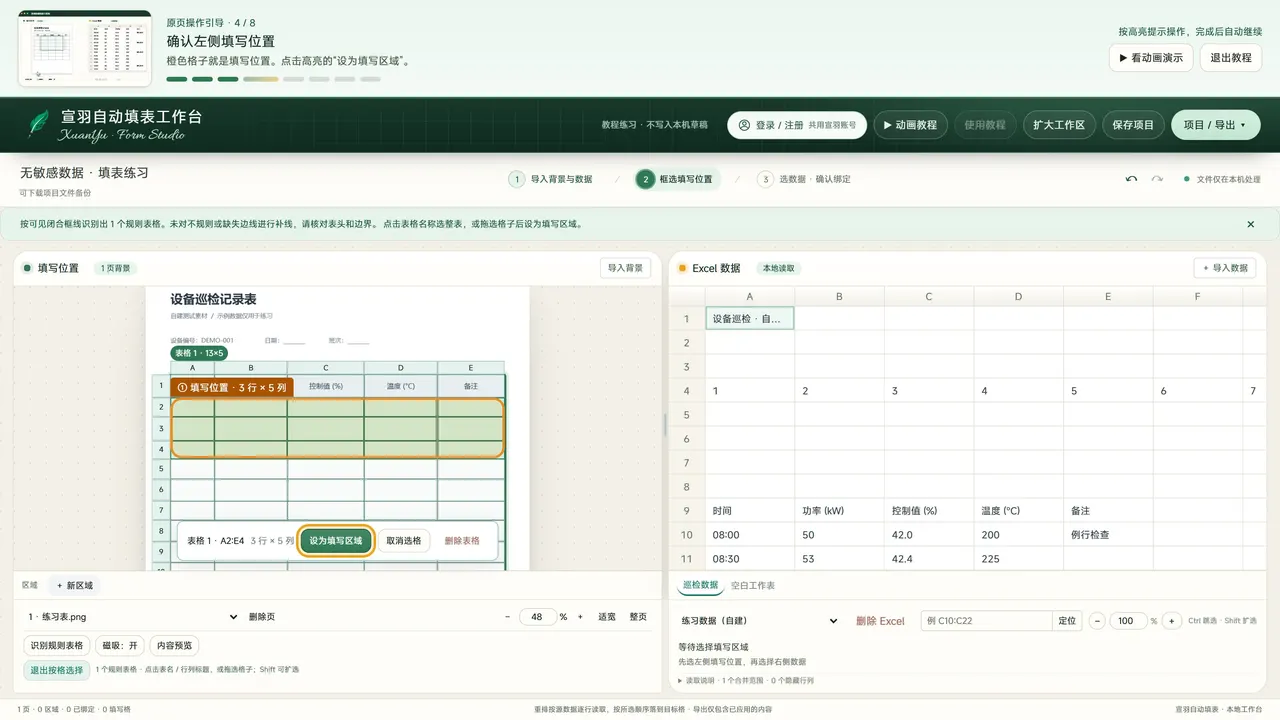Click 删除表格 link in popup

462,541
